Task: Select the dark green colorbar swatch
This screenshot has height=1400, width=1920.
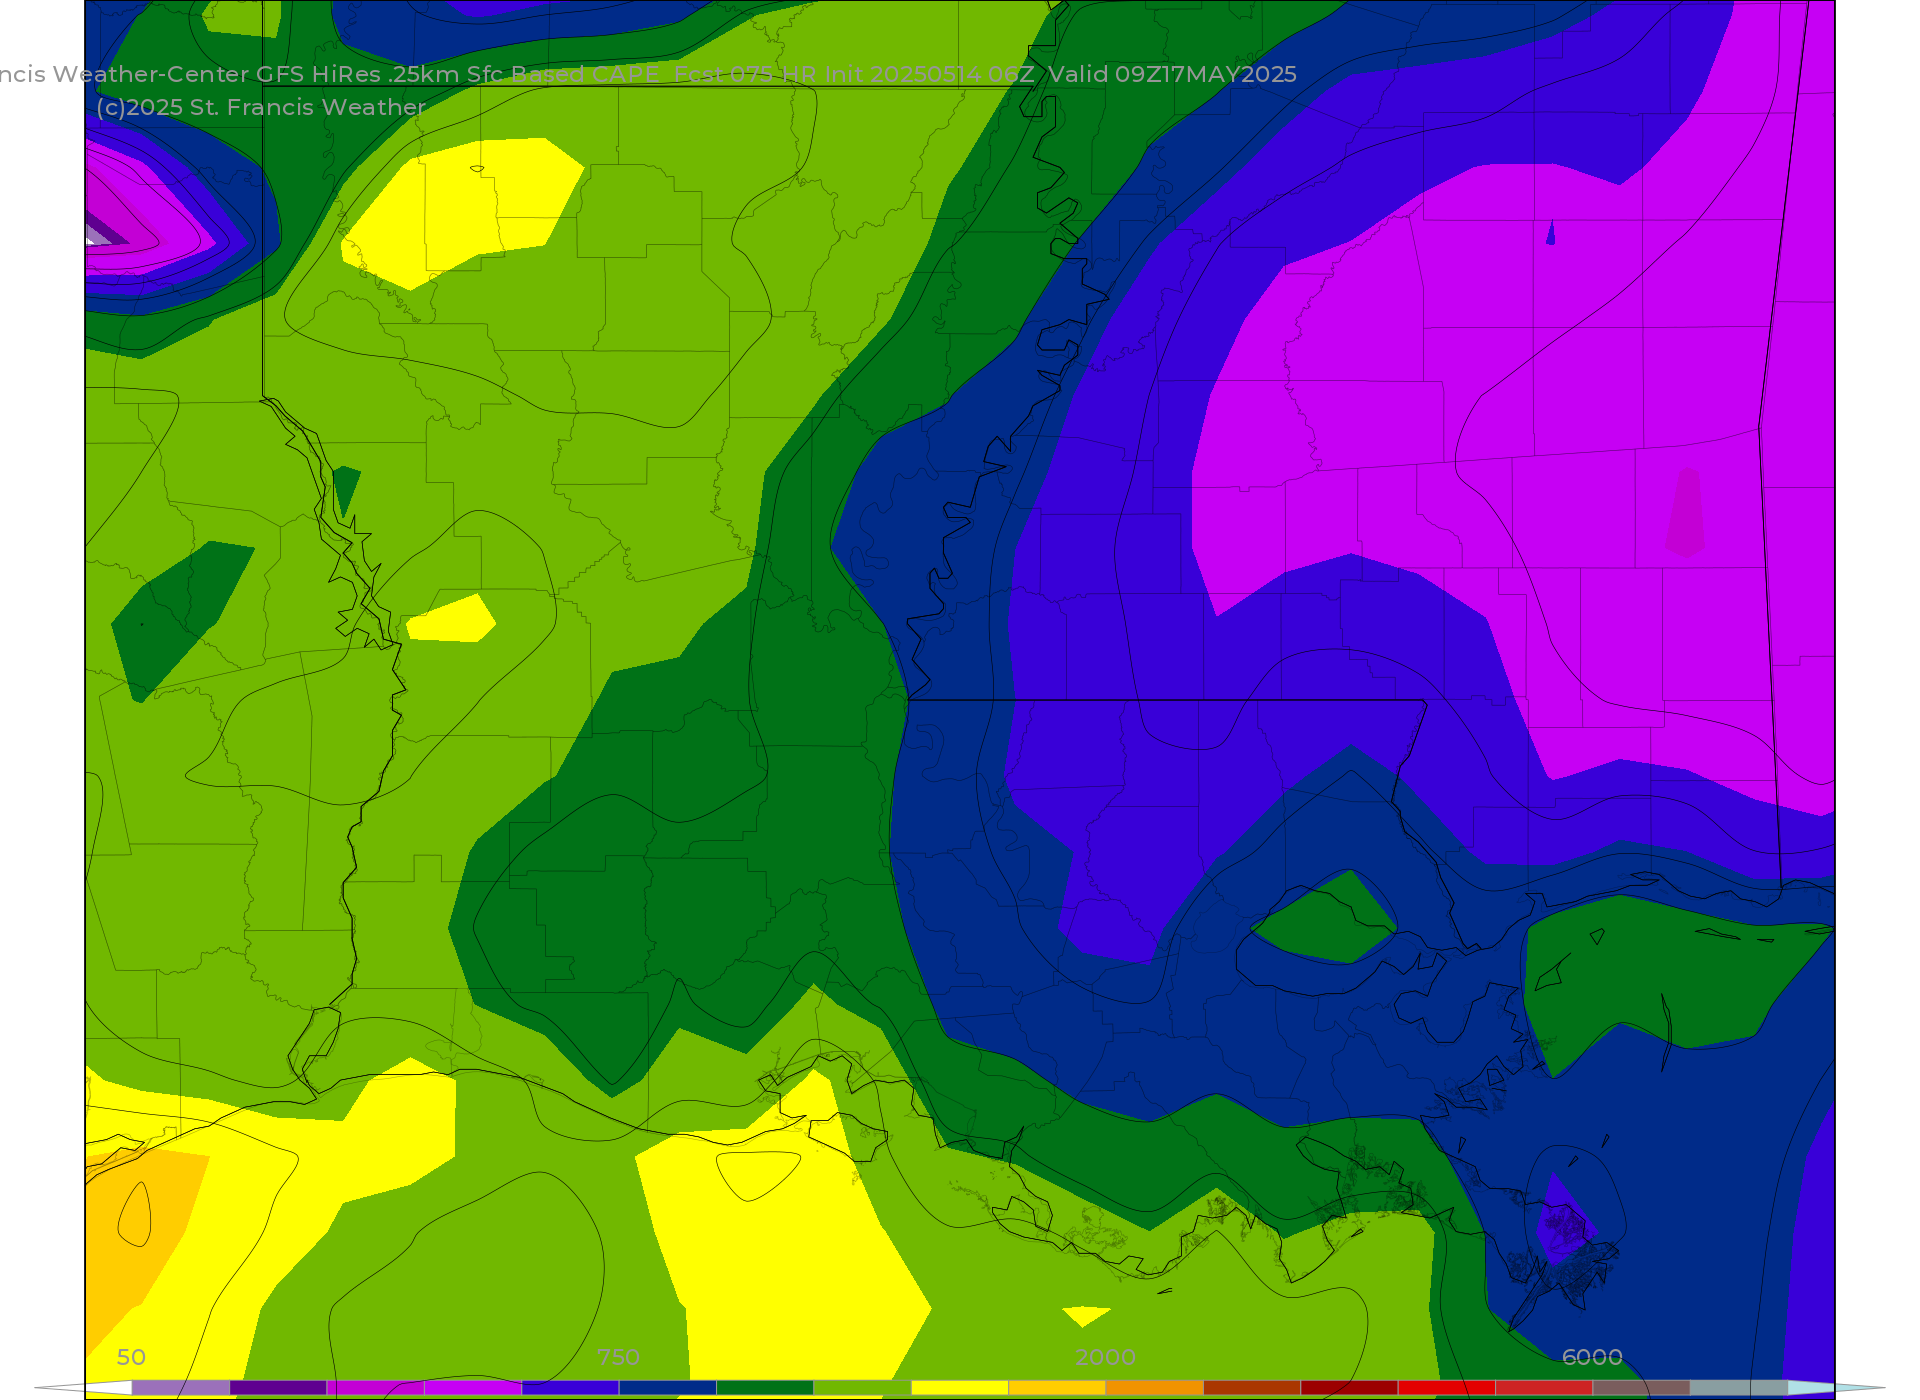Action: tap(765, 1388)
